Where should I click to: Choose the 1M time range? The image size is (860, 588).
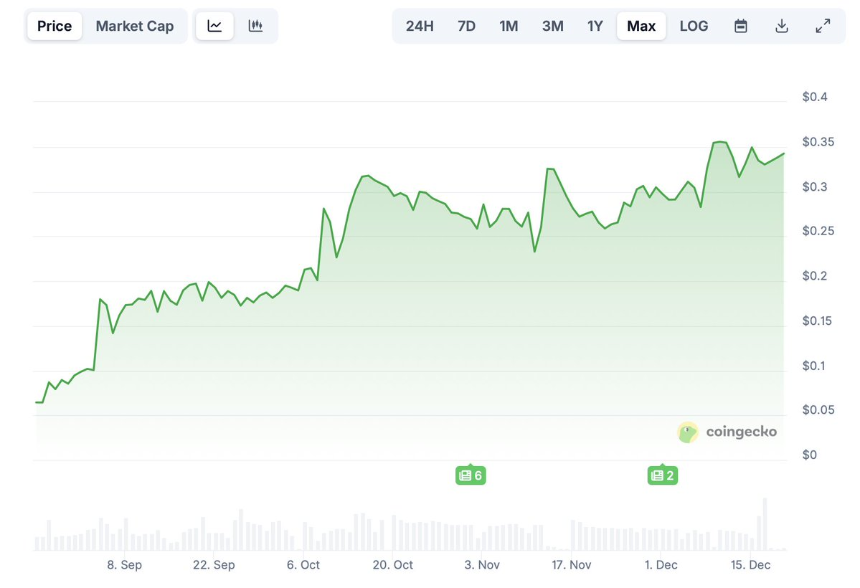508,26
